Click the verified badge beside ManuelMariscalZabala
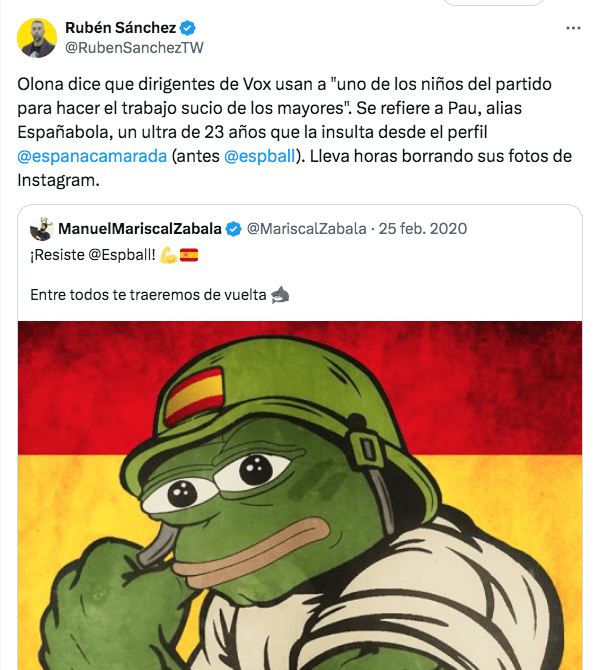Viewport: 599px width, 670px height. click(x=233, y=229)
